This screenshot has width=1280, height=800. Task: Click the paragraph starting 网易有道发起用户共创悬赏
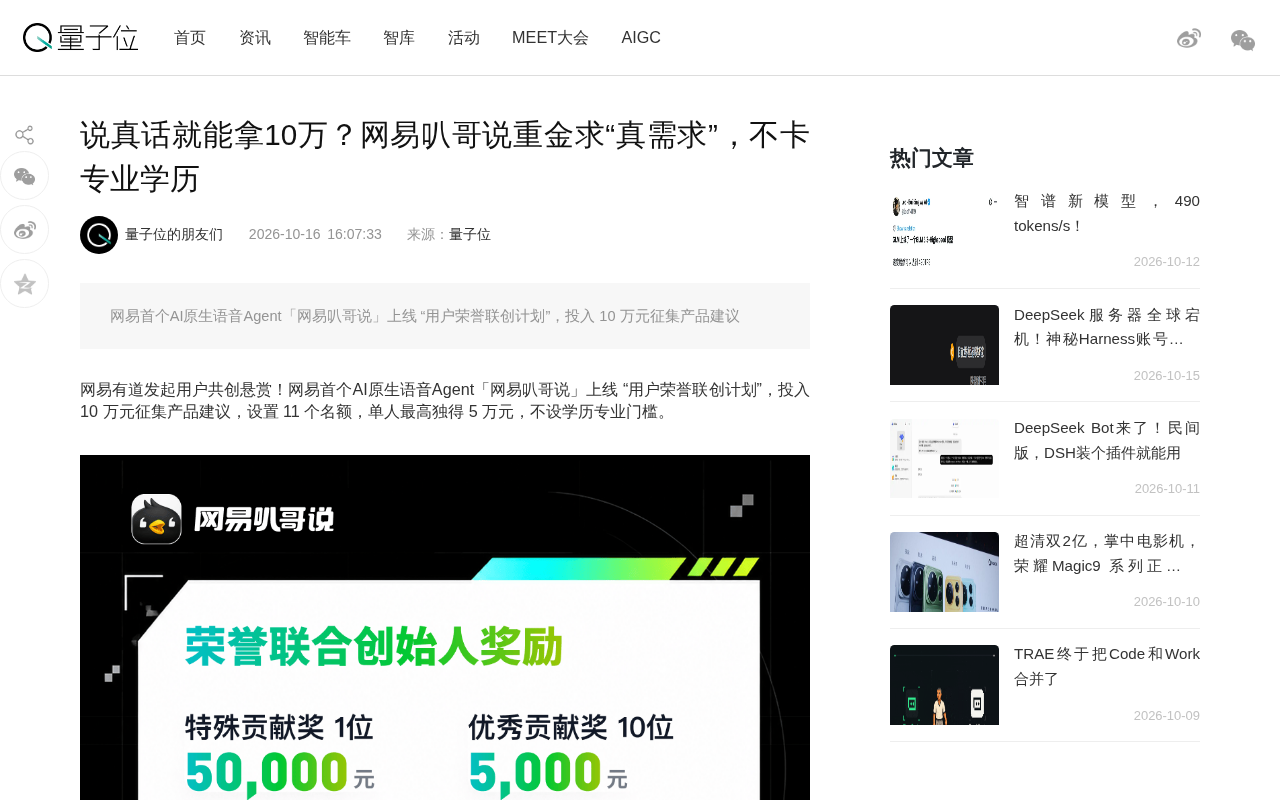445,401
